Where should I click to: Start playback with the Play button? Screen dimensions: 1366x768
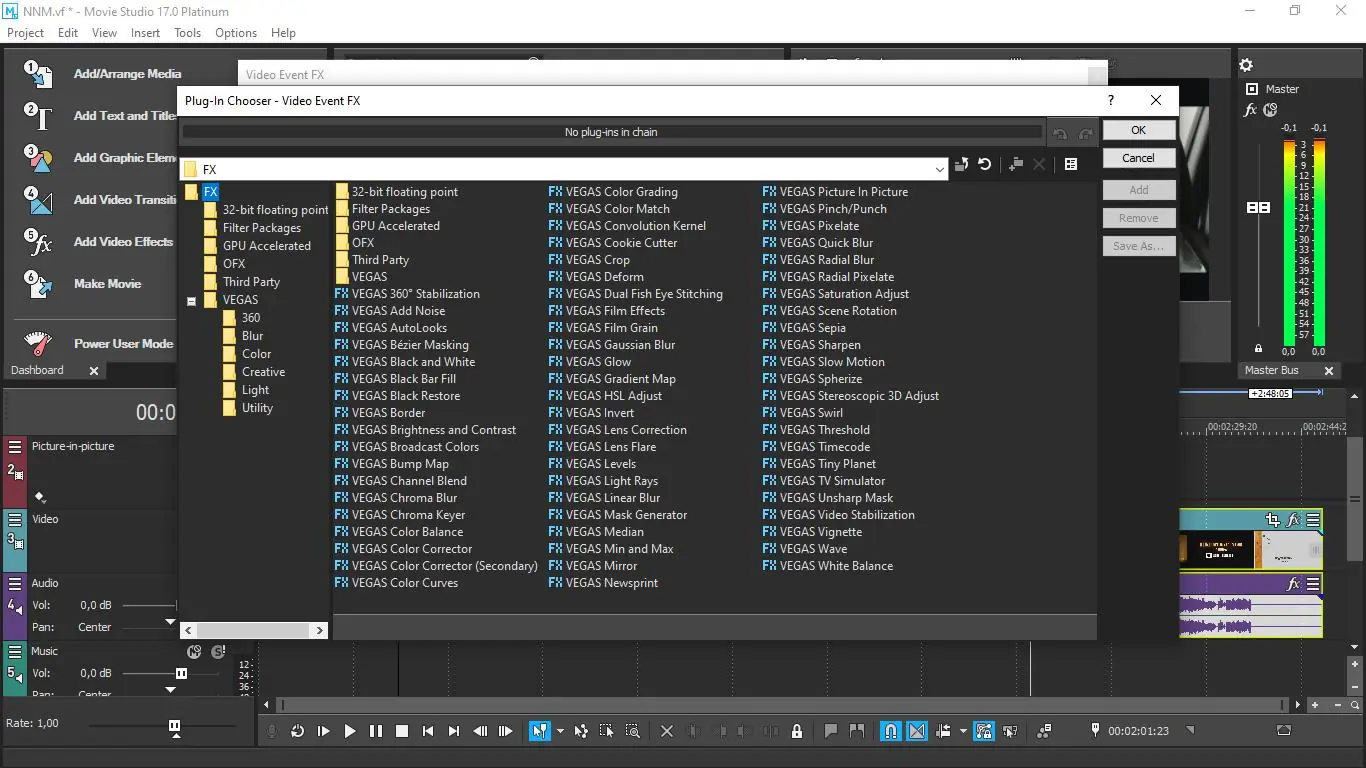pos(349,731)
